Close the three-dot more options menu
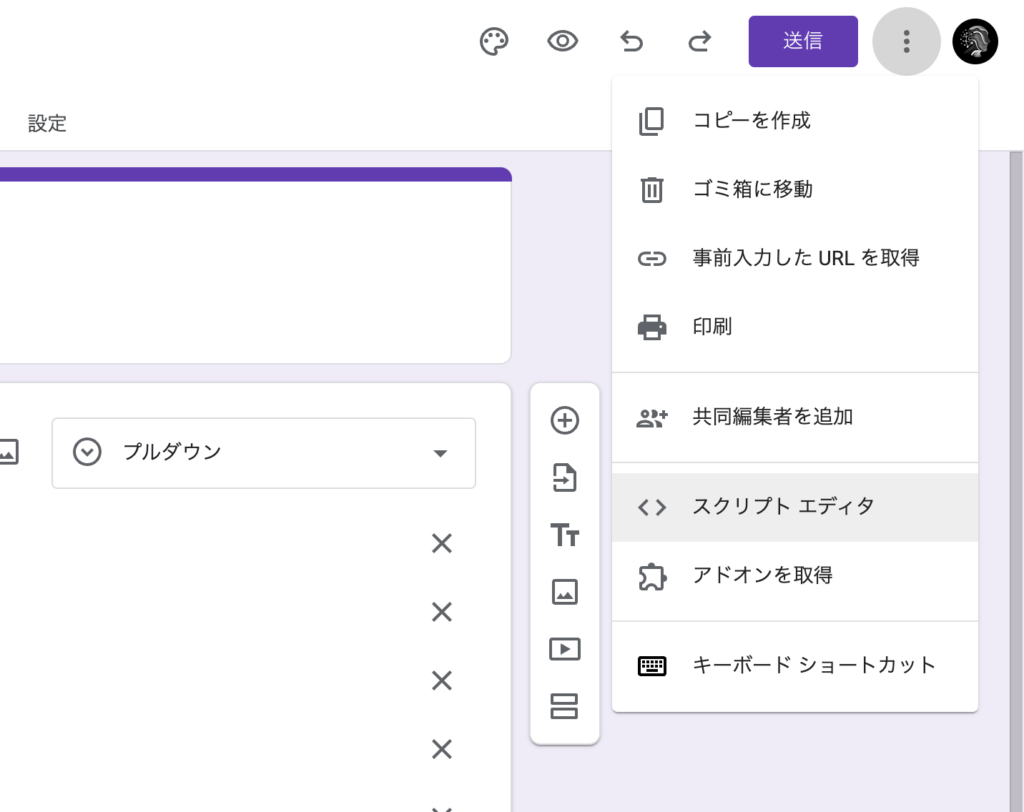This screenshot has width=1024, height=812. pos(906,41)
